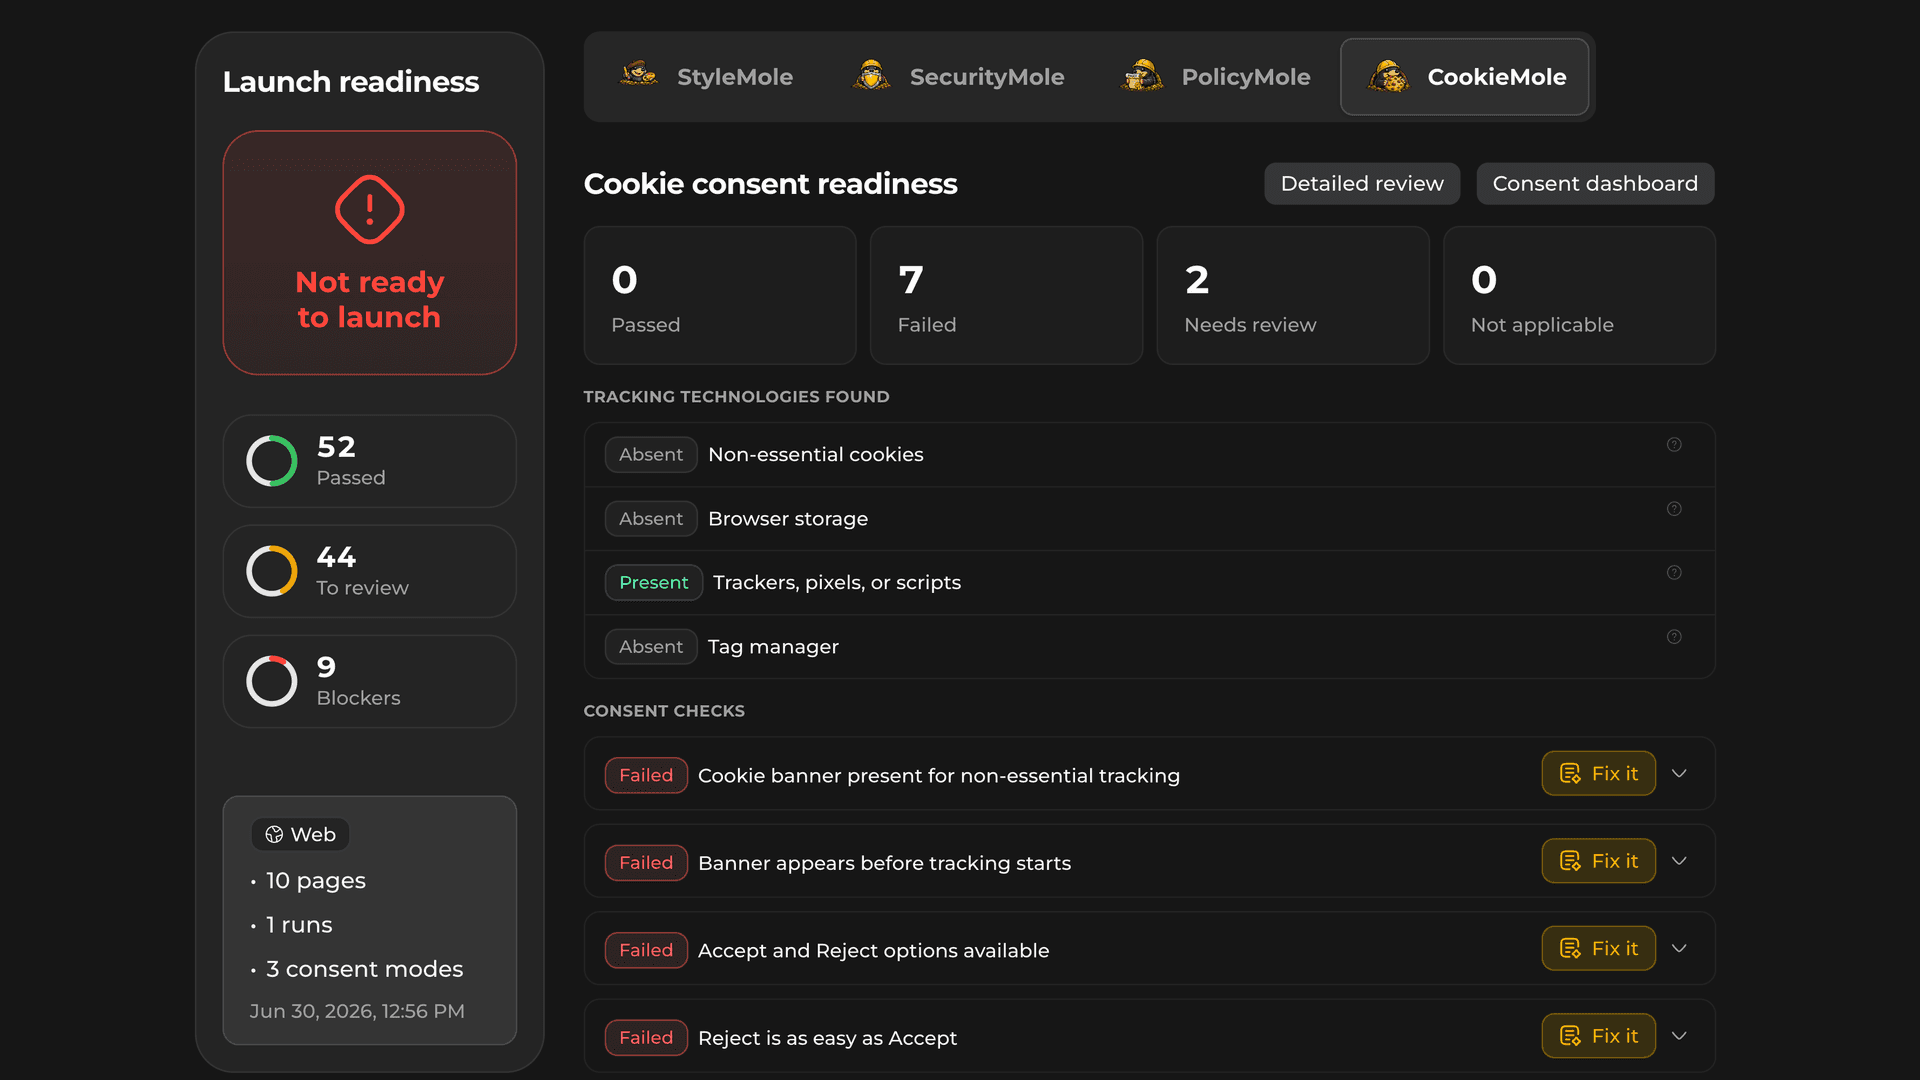Click the 0 Not applicable summary card

coord(1579,295)
